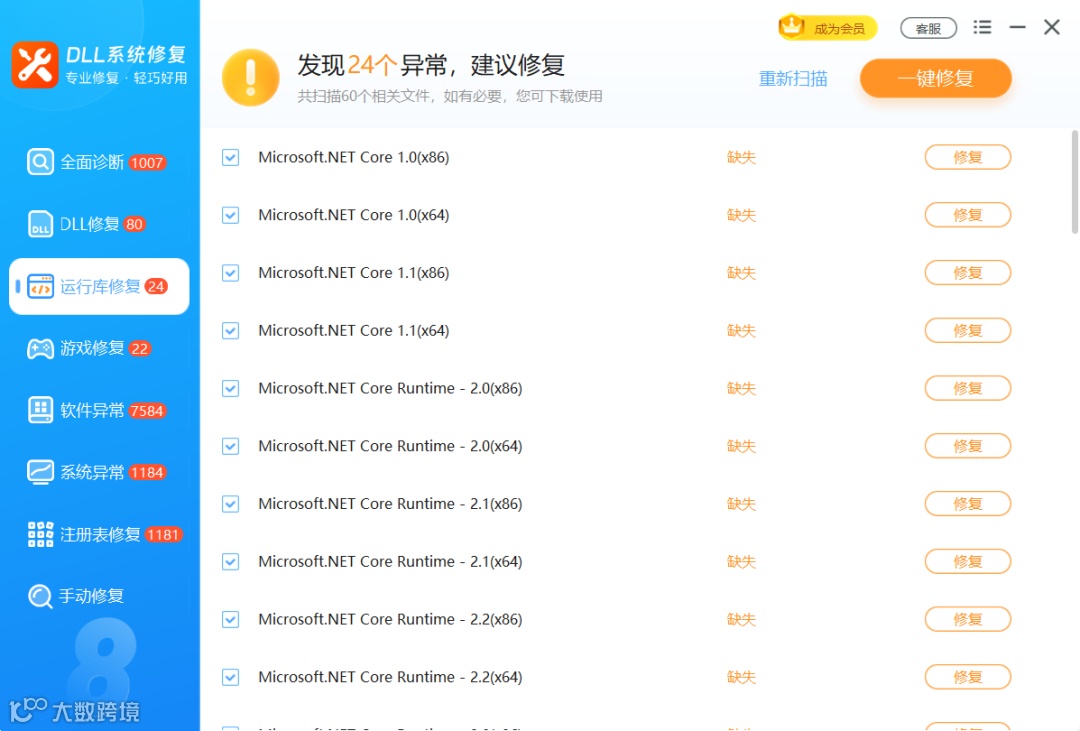Screen dimensions: 1080x731
Task: Toggle checkbox for Core Runtime - 2.1(x86)
Action: coord(231,504)
